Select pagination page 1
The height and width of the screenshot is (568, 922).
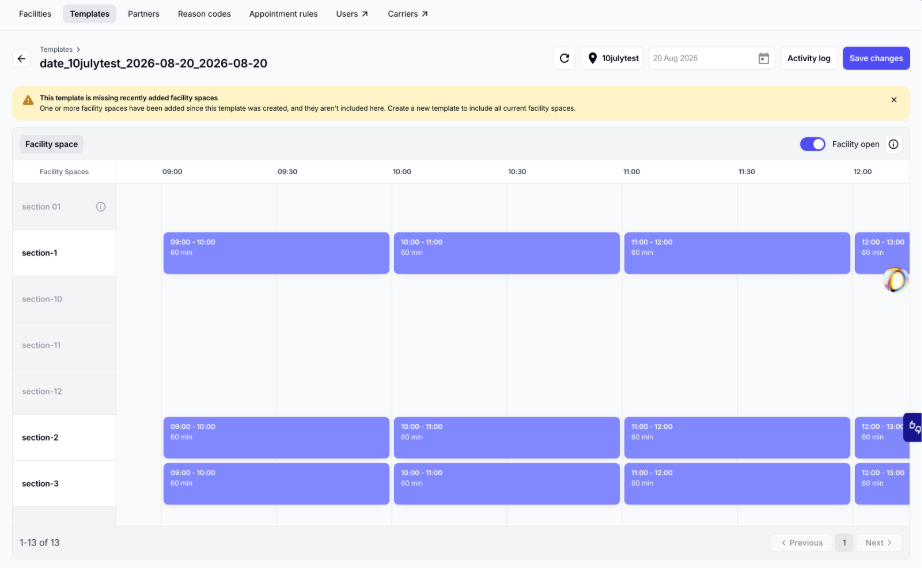(x=844, y=543)
